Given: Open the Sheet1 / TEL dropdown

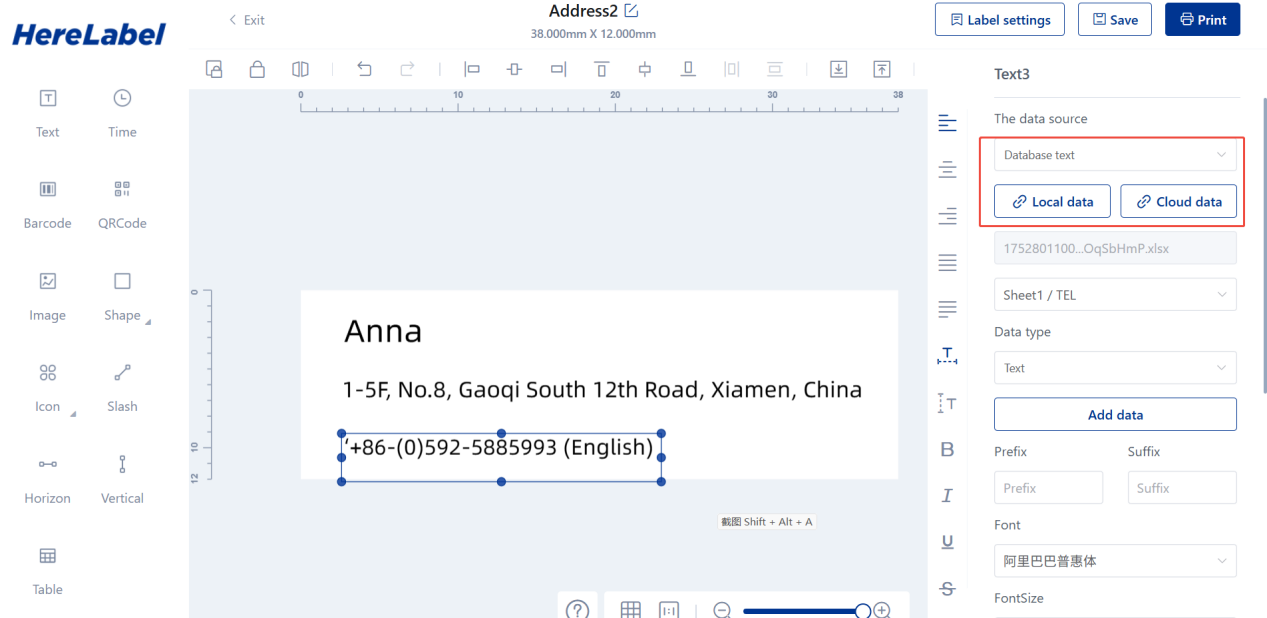Looking at the screenshot, I should coord(1114,294).
